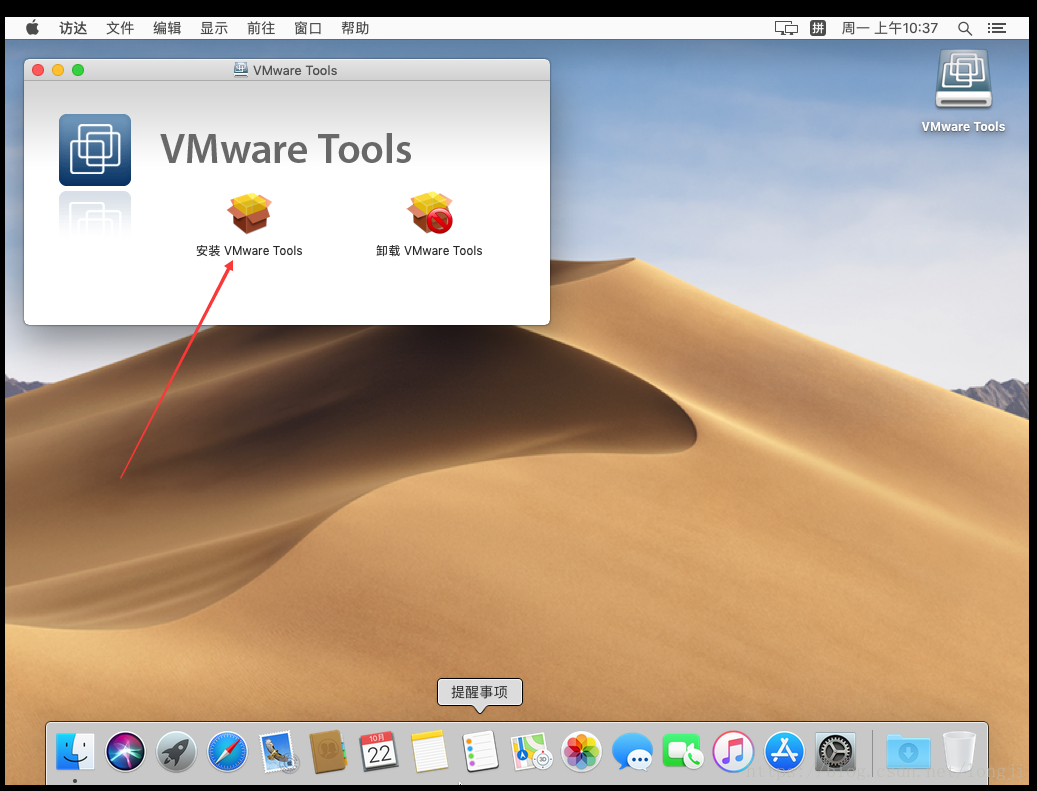The height and width of the screenshot is (791, 1037).
Task: Open Messages app in the Dock
Action: pos(632,752)
